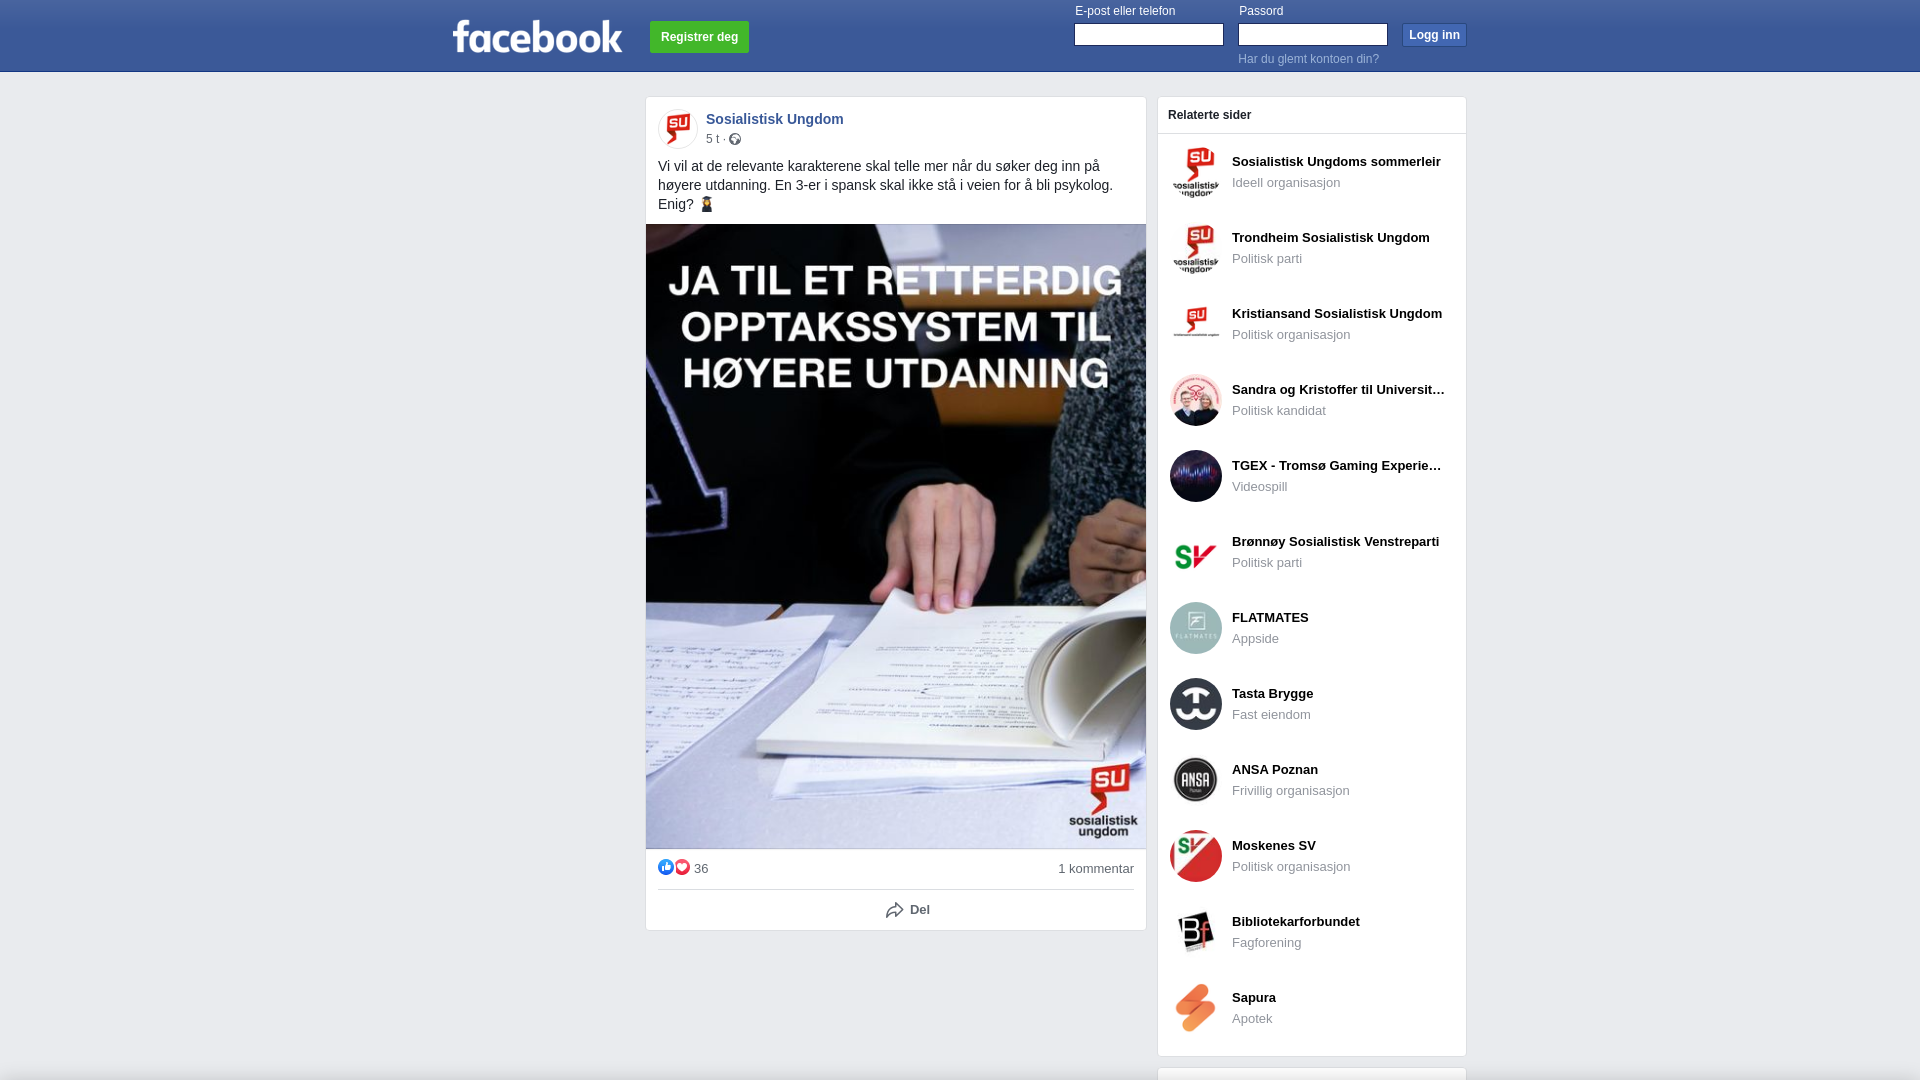1920x1080 pixels.
Task: Share the post with Del arrow
Action: [x=907, y=910]
